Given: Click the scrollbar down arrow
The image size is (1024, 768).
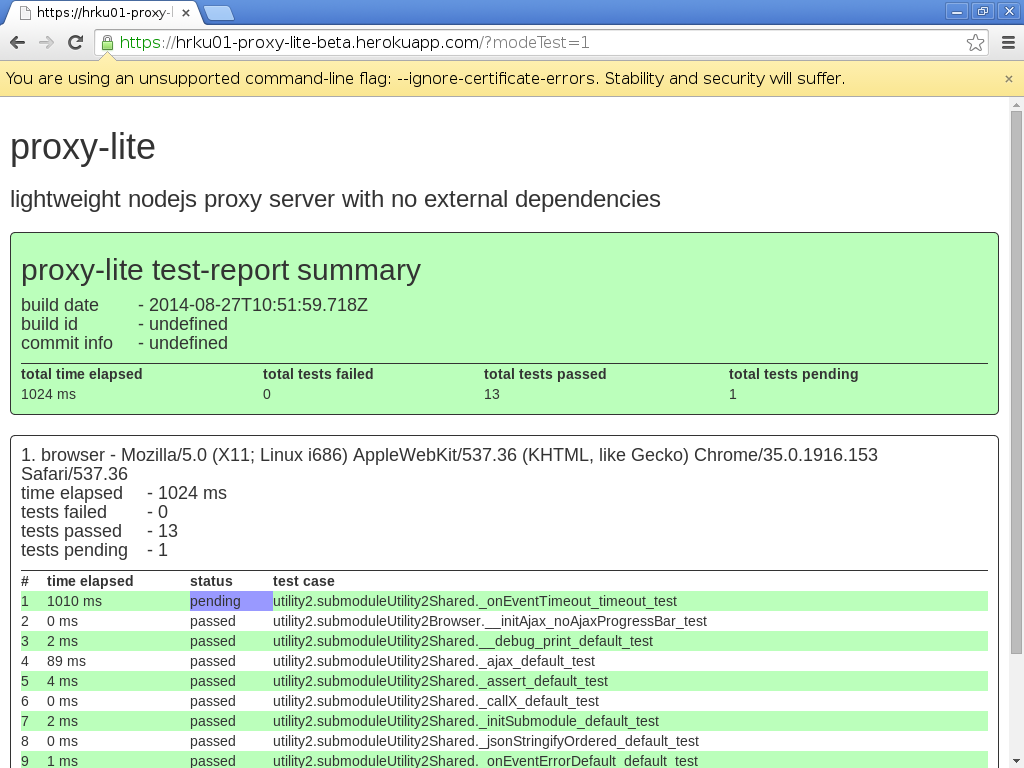Looking at the screenshot, I should point(1016,761).
